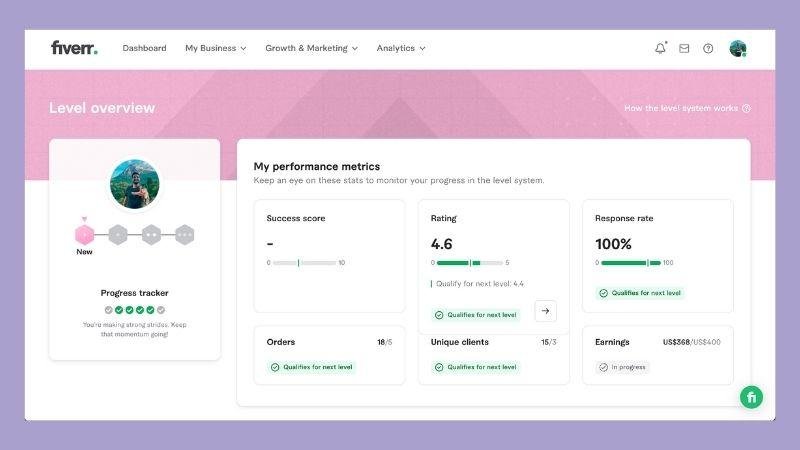The image size is (800, 450).
Task: Click the seller profile photo in level card
Action: pyautogui.click(x=134, y=184)
